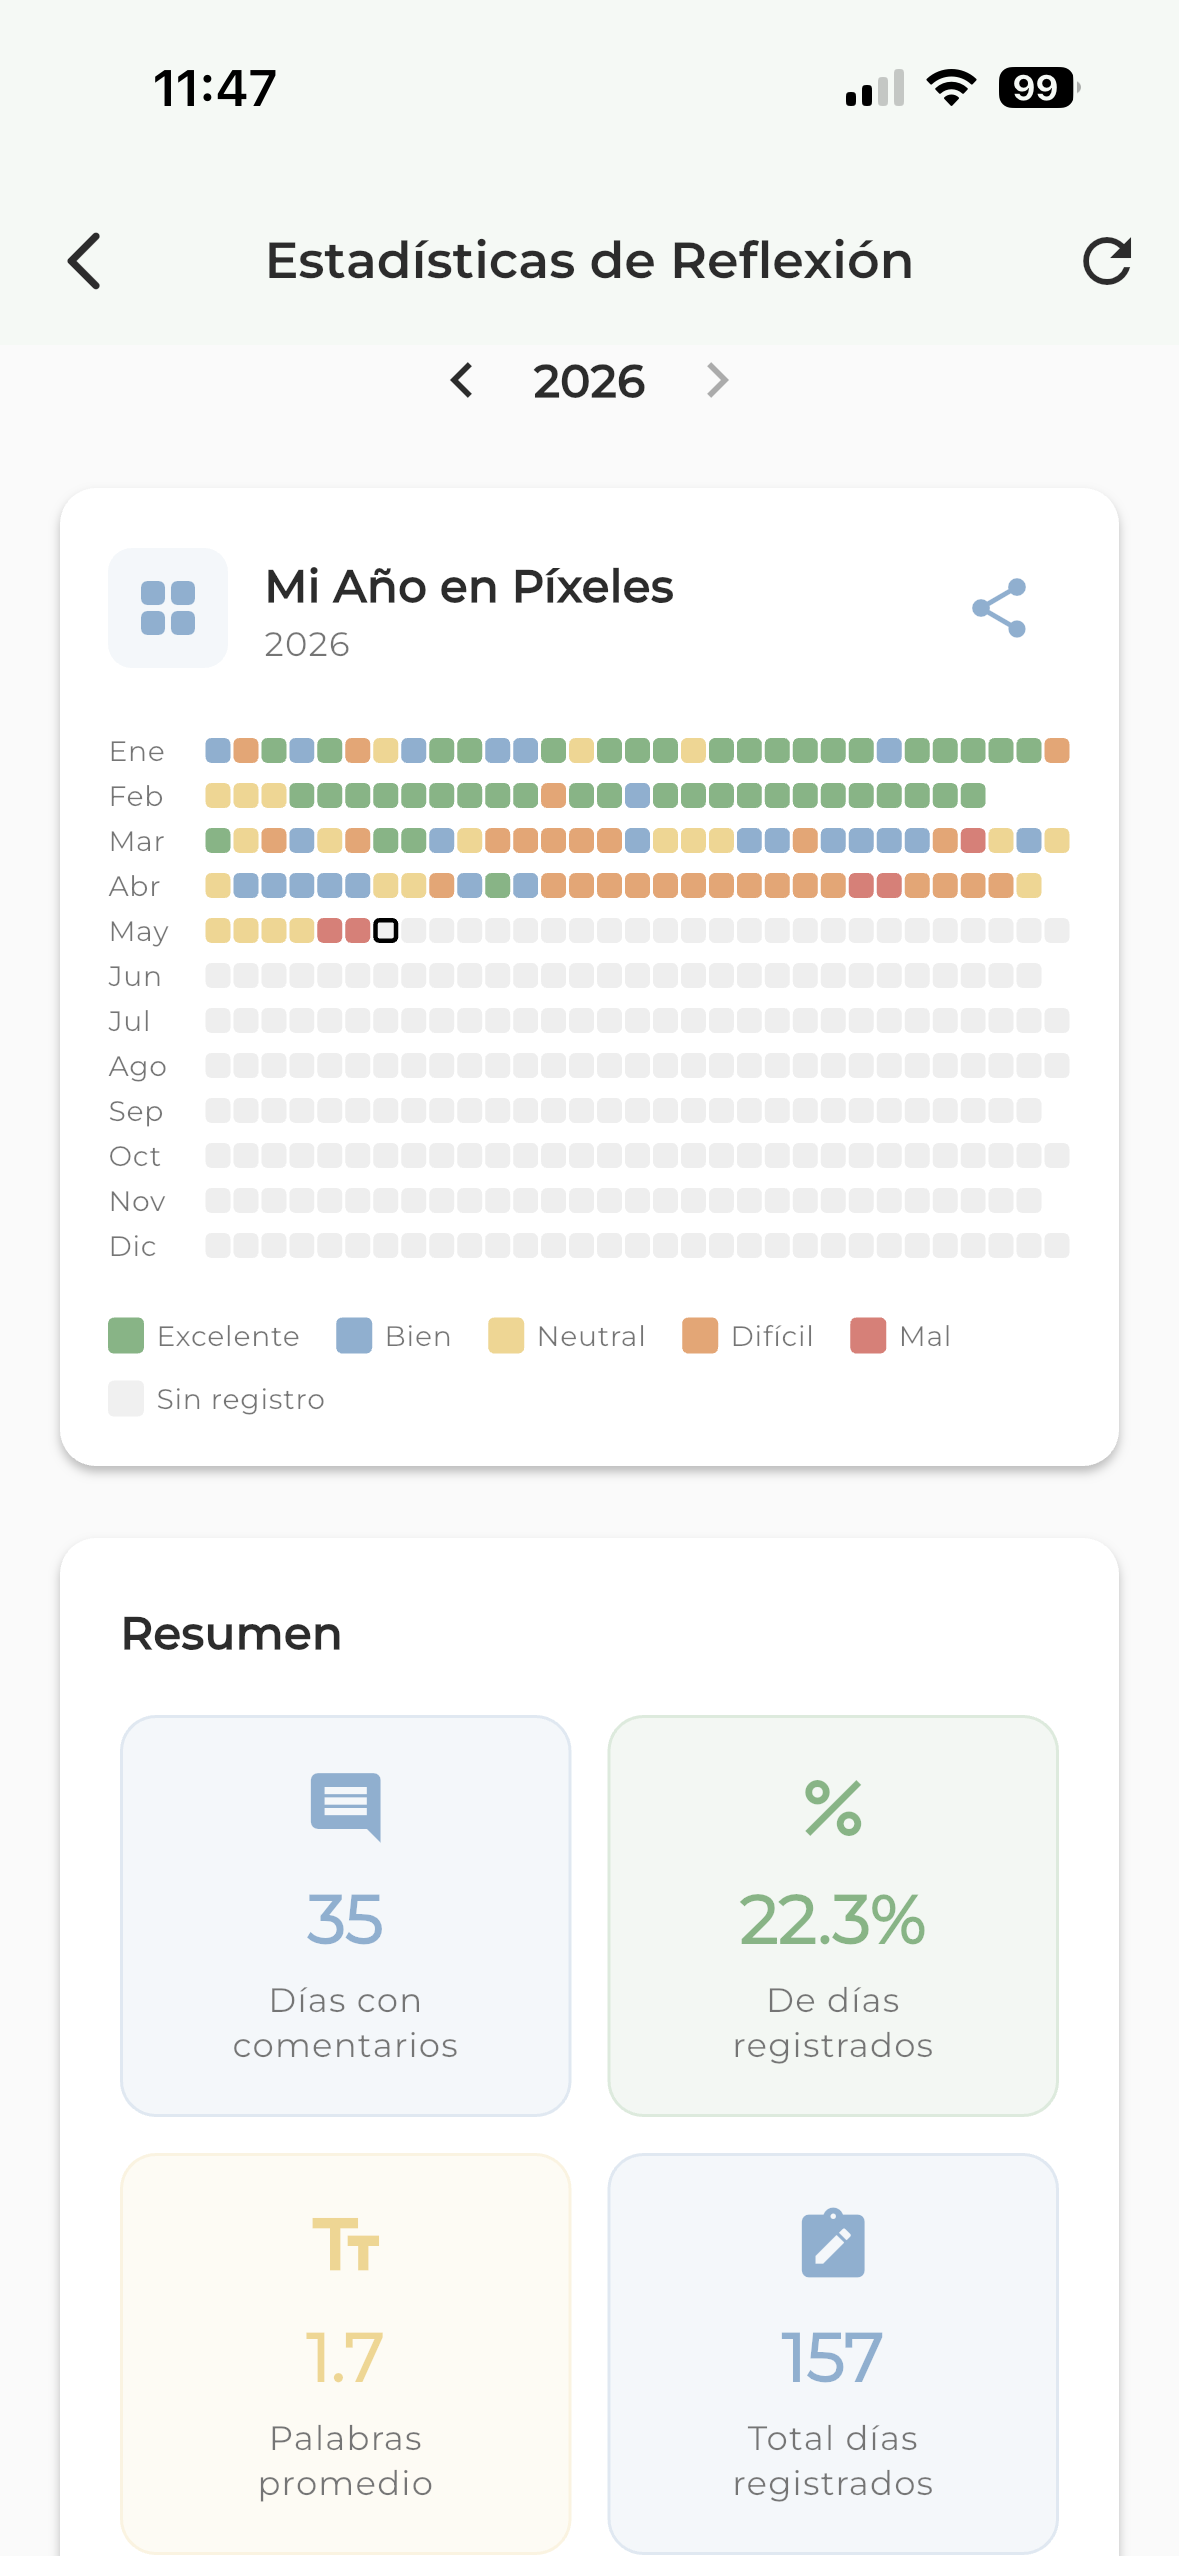This screenshot has height=2556, width=1179.
Task: Tap the Palabras promedio card
Action: pyautogui.click(x=346, y=2354)
